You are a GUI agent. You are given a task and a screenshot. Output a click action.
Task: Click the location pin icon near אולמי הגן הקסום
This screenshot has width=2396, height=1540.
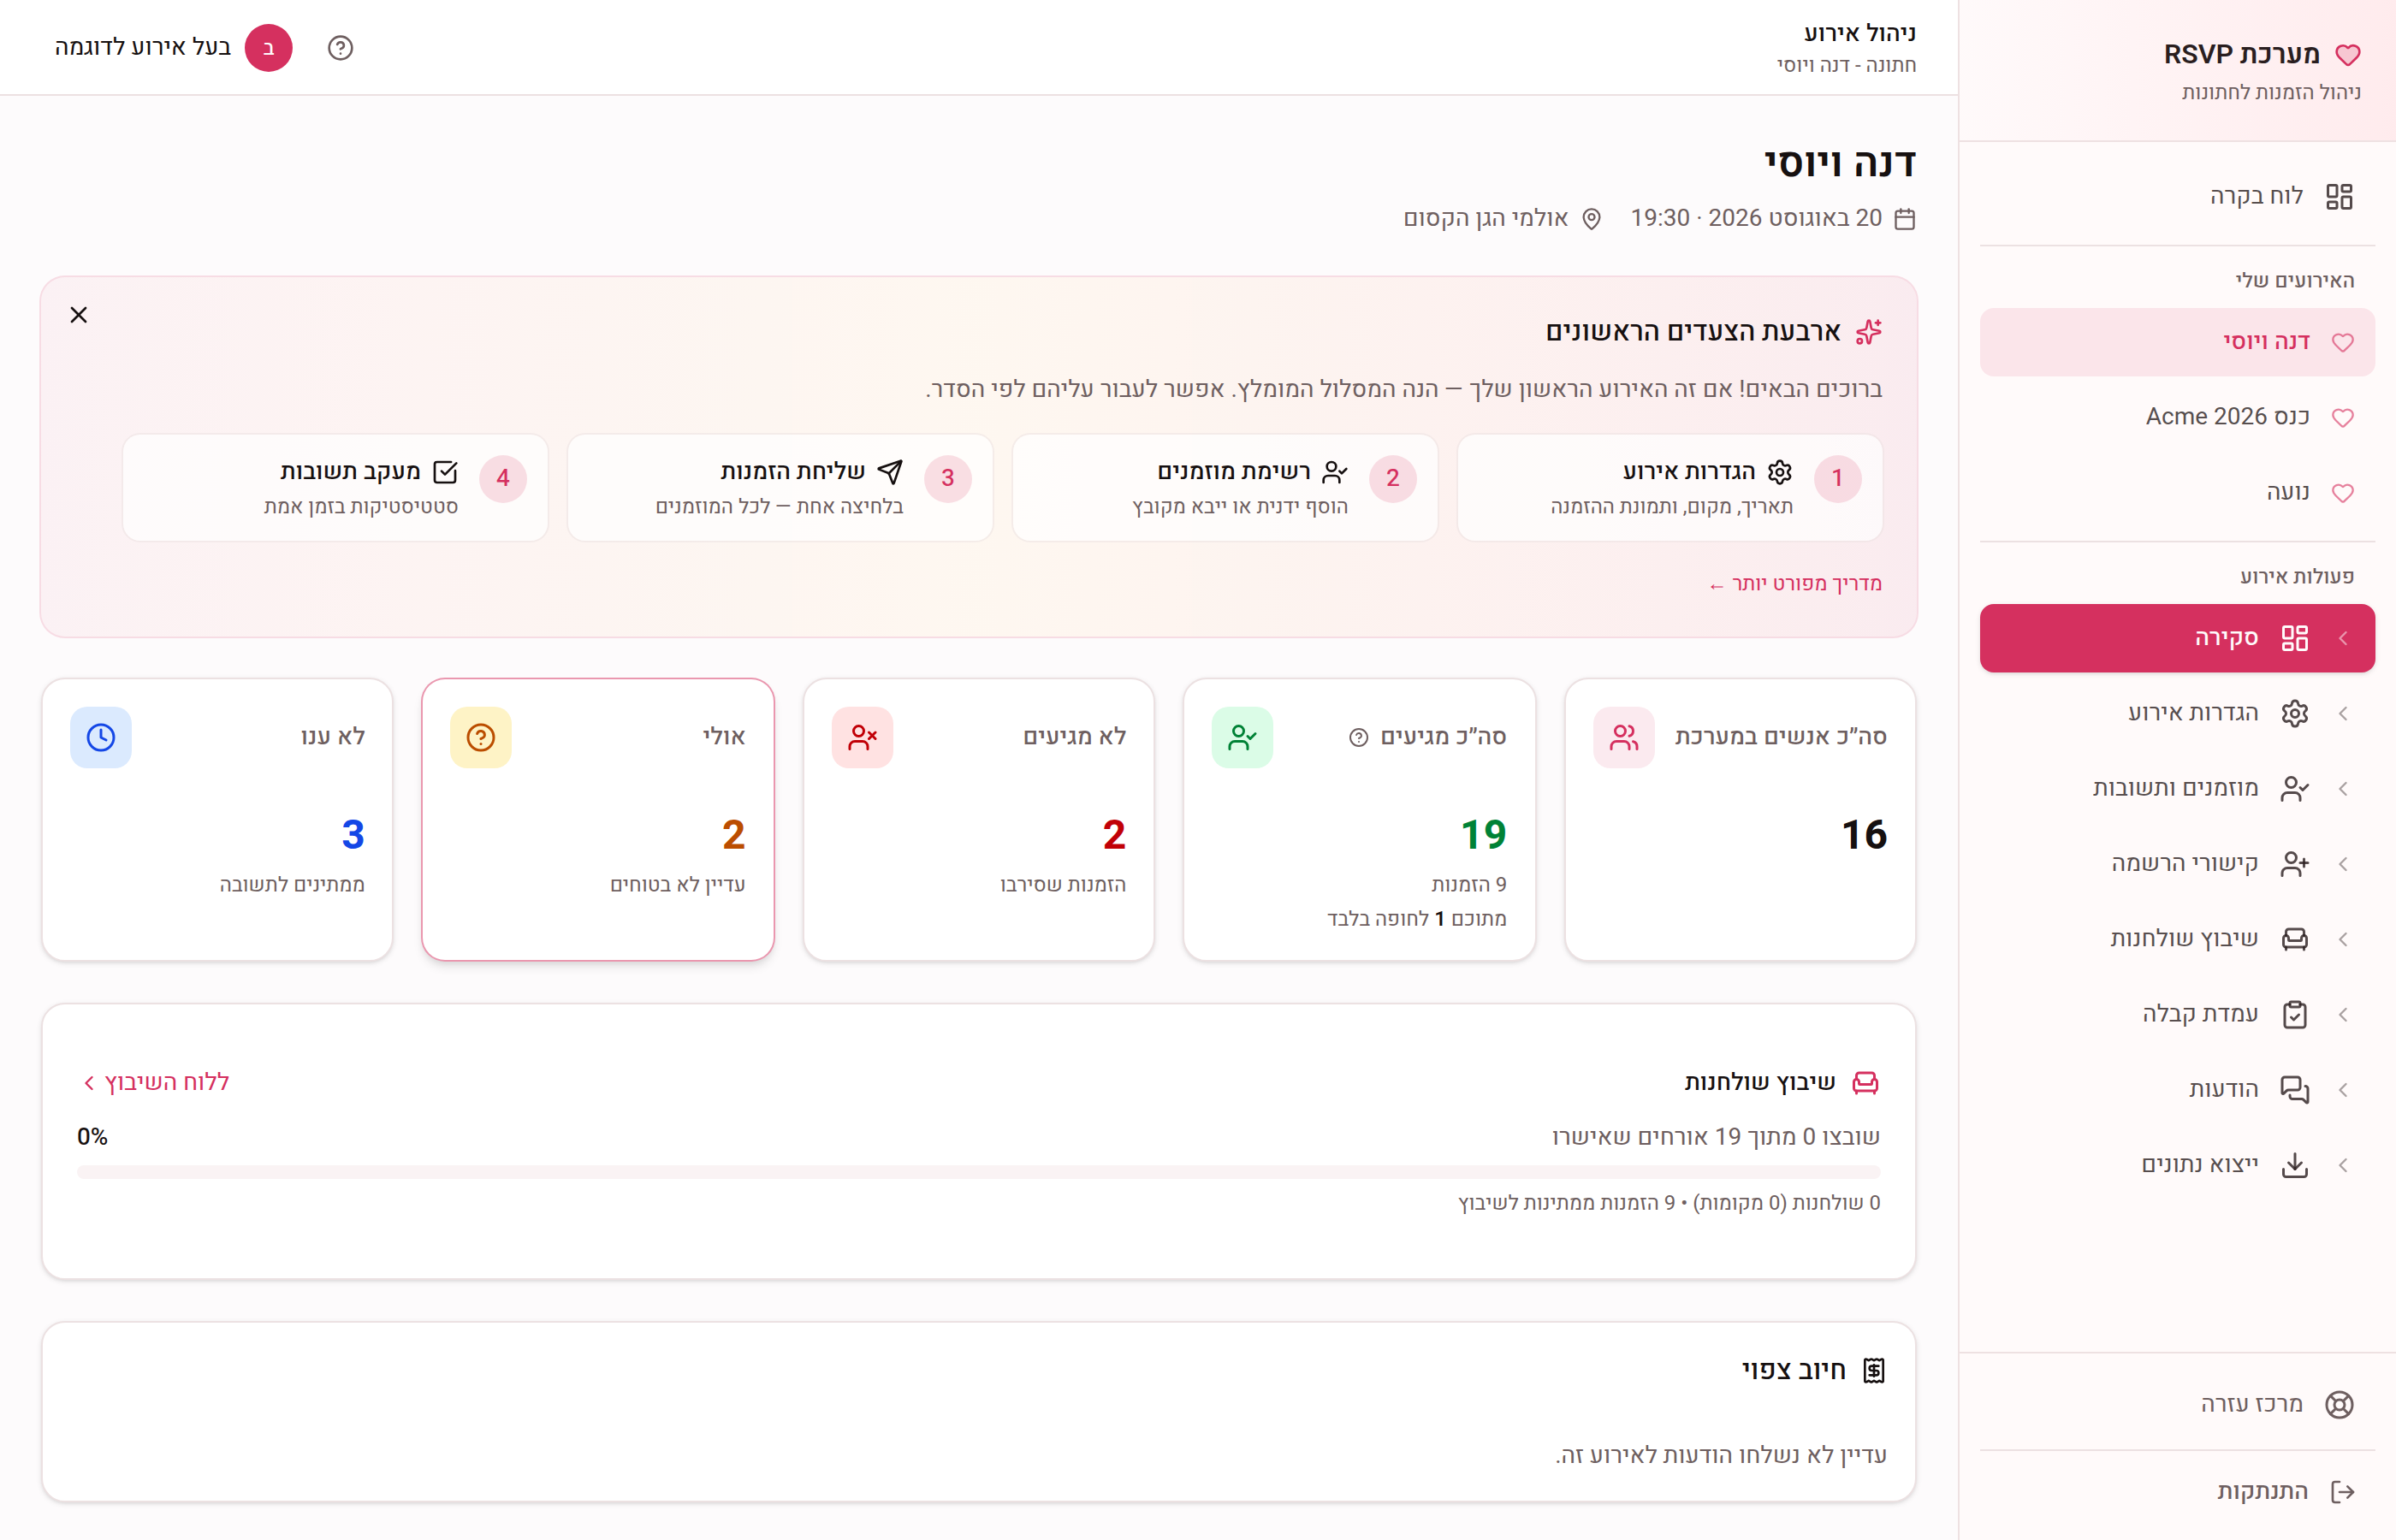tap(1591, 218)
